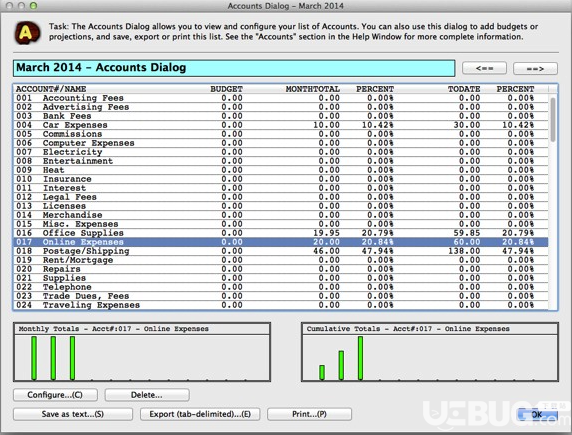Click the Delete... button
Viewport: 572px width, 435px height.
pos(147,395)
